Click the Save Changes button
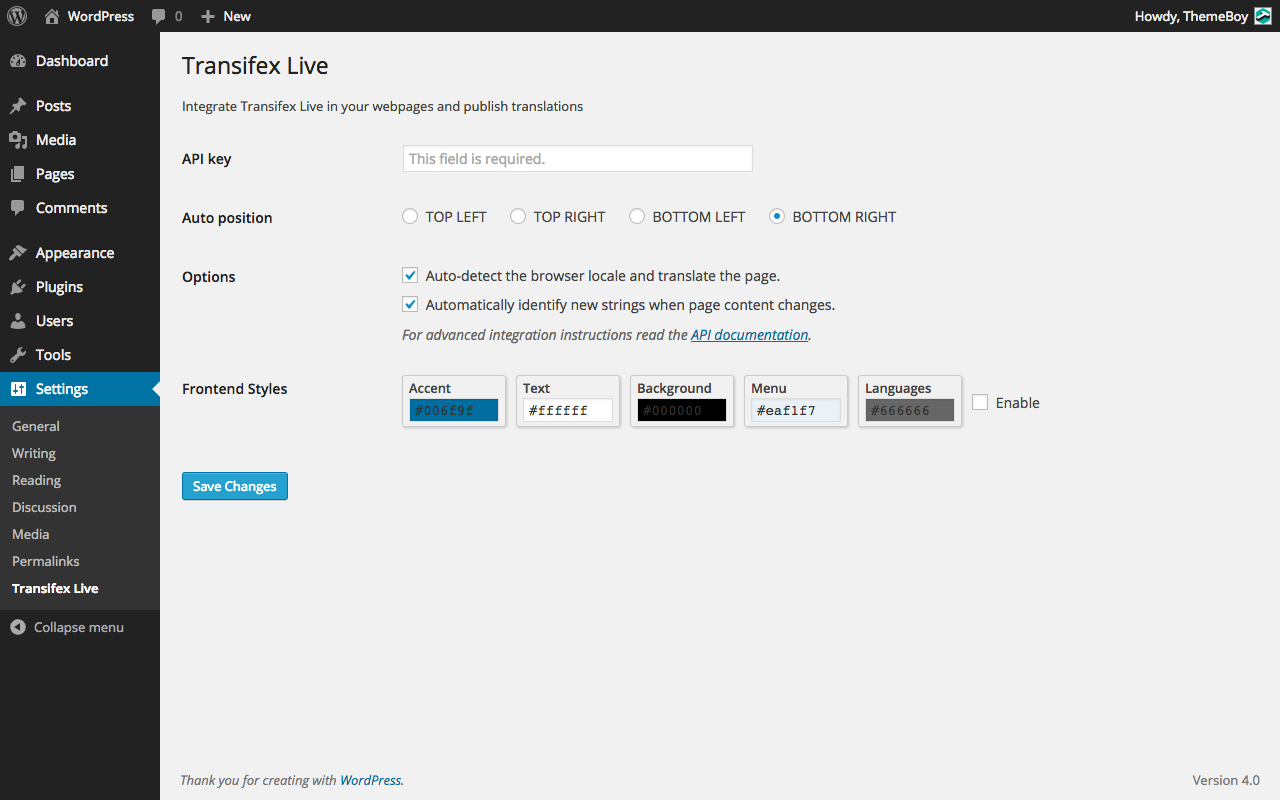Viewport: 1280px width, 800px height. [x=235, y=486]
